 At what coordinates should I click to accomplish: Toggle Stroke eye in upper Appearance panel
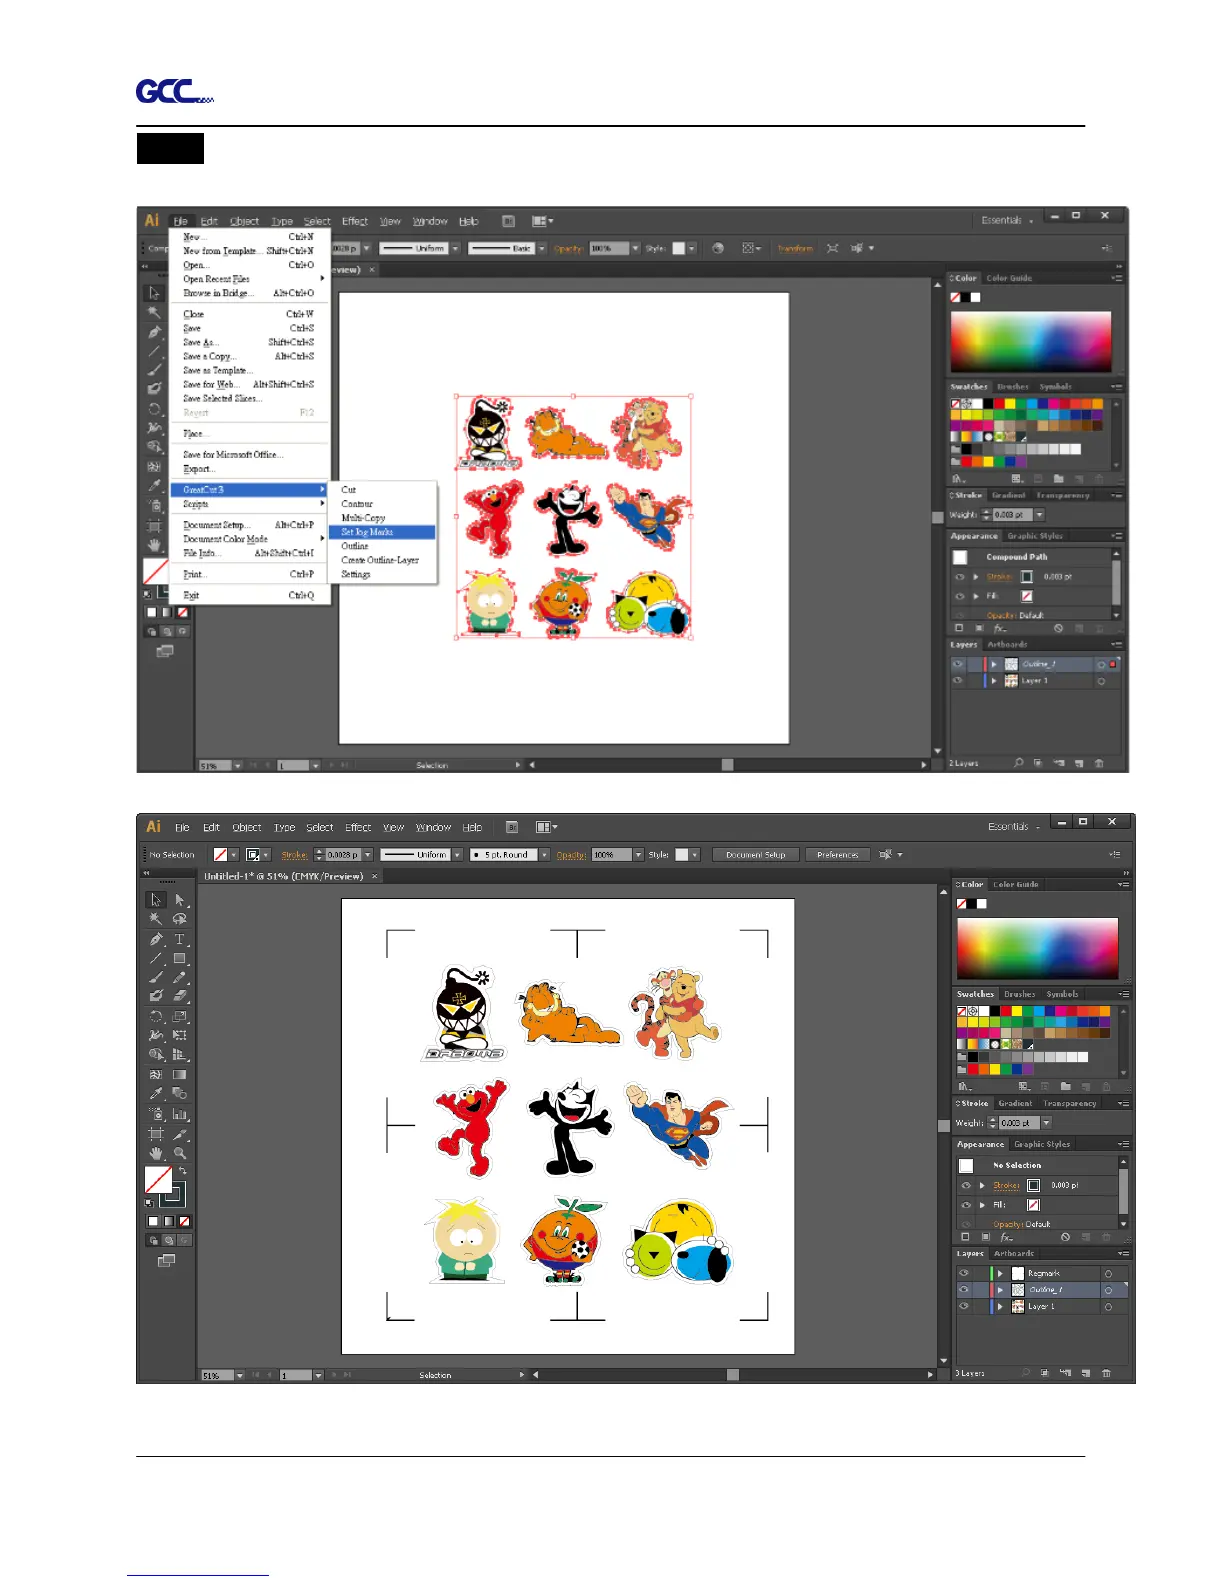click(x=960, y=577)
